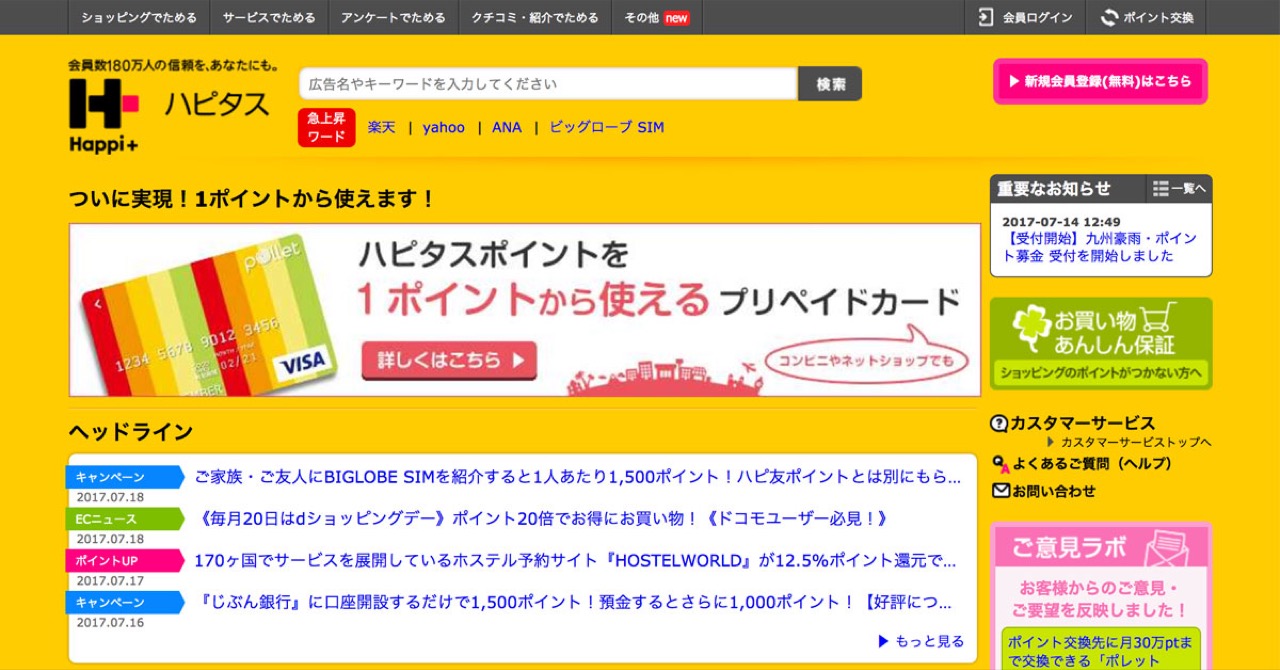
Task: Click the 重要なお知らせ header
Action: point(1054,189)
